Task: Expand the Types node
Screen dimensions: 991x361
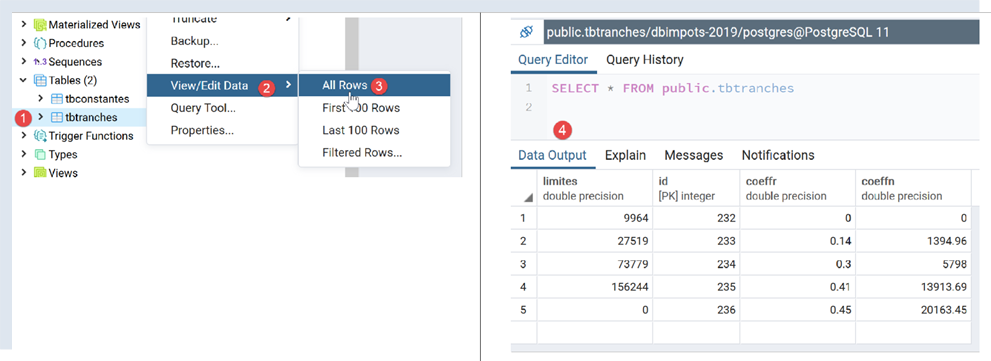Action: point(24,154)
